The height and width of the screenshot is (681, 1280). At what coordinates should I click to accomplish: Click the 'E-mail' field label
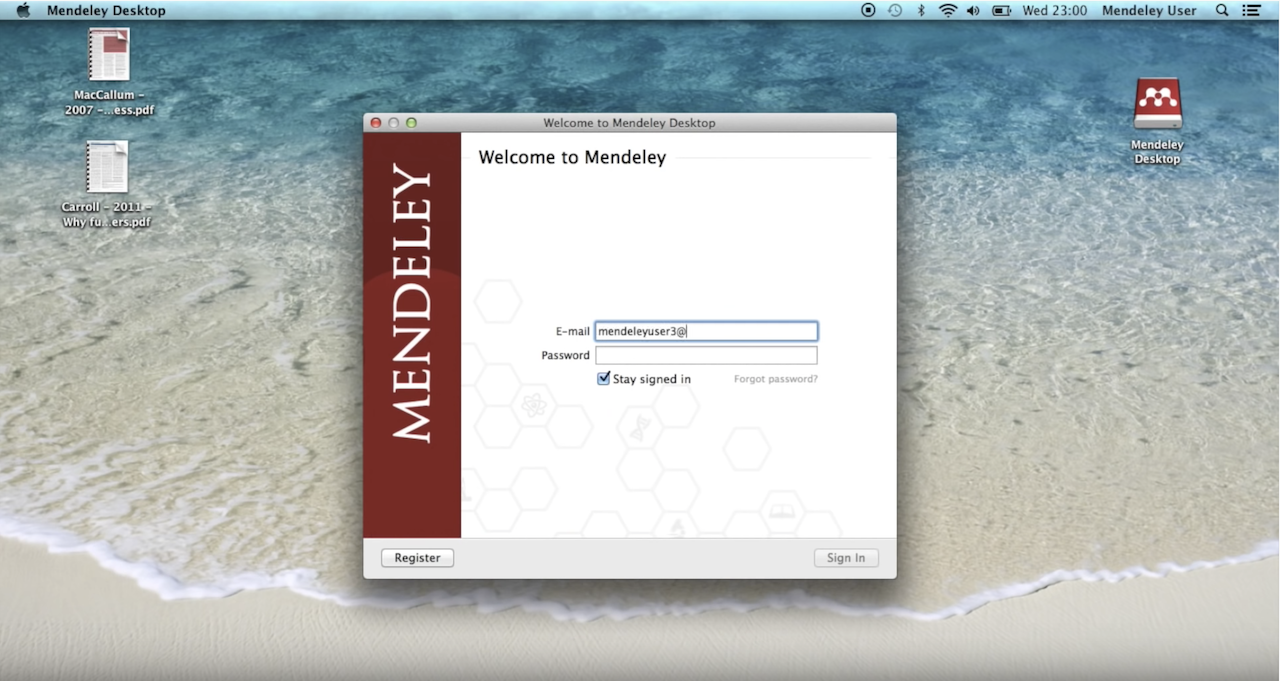[x=573, y=331]
